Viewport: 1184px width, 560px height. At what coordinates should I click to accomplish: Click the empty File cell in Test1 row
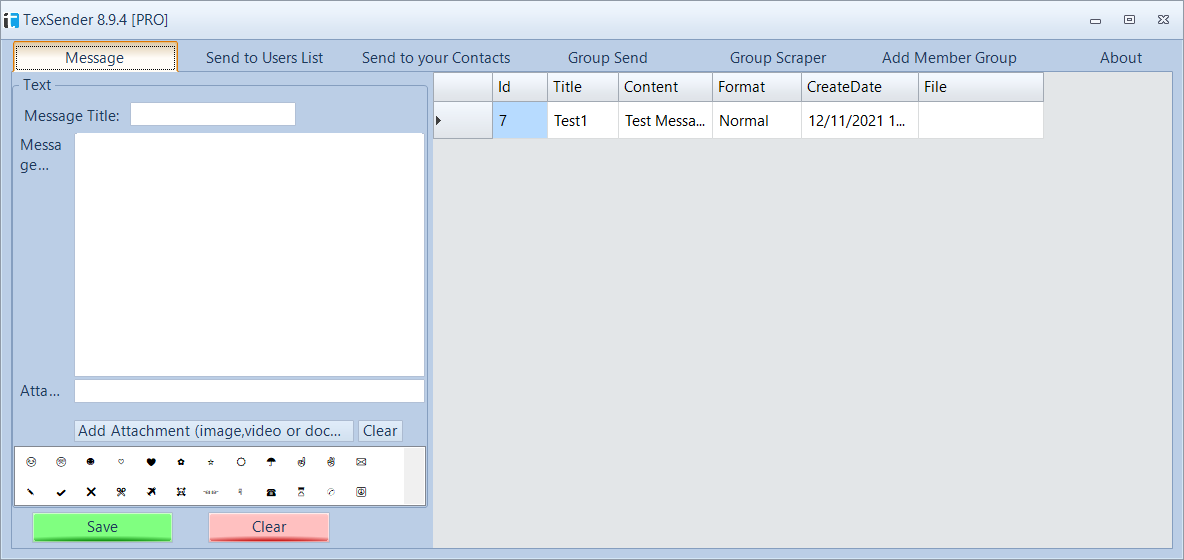(981, 121)
